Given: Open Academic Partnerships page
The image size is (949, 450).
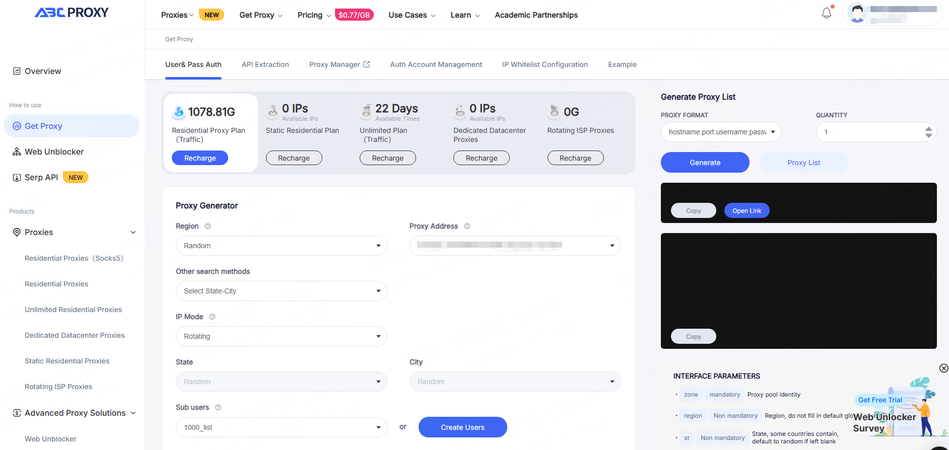Looking at the screenshot, I should 536,15.
